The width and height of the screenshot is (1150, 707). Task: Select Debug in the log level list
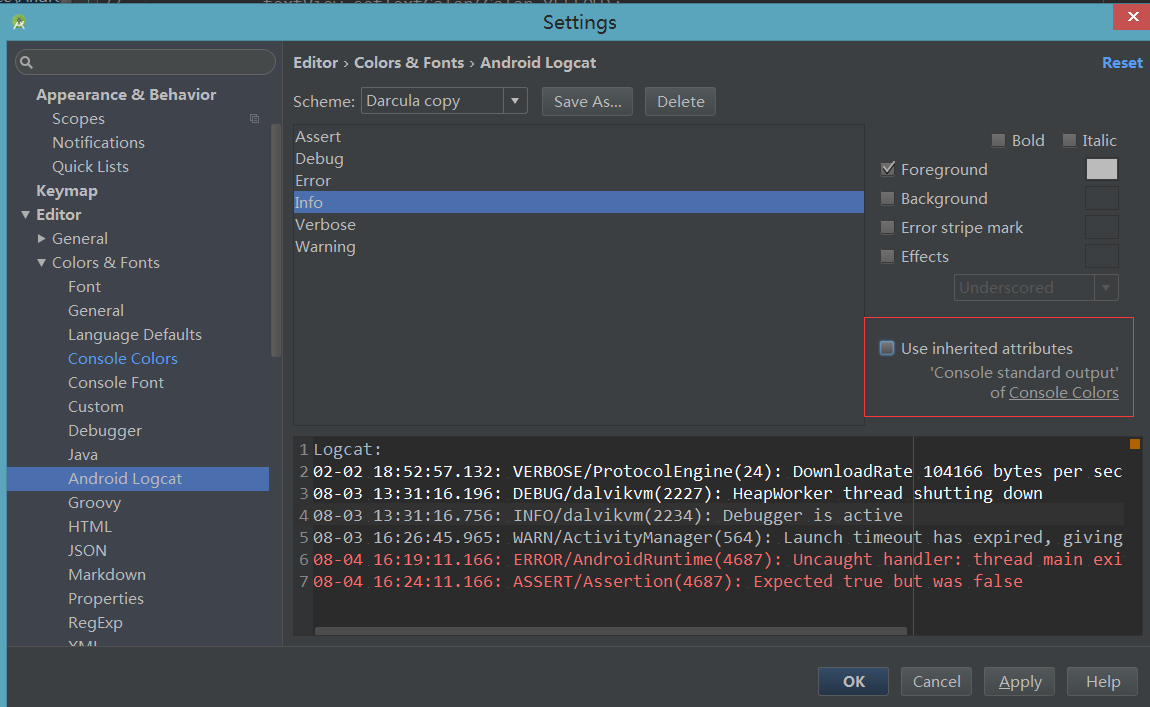[x=578, y=158]
